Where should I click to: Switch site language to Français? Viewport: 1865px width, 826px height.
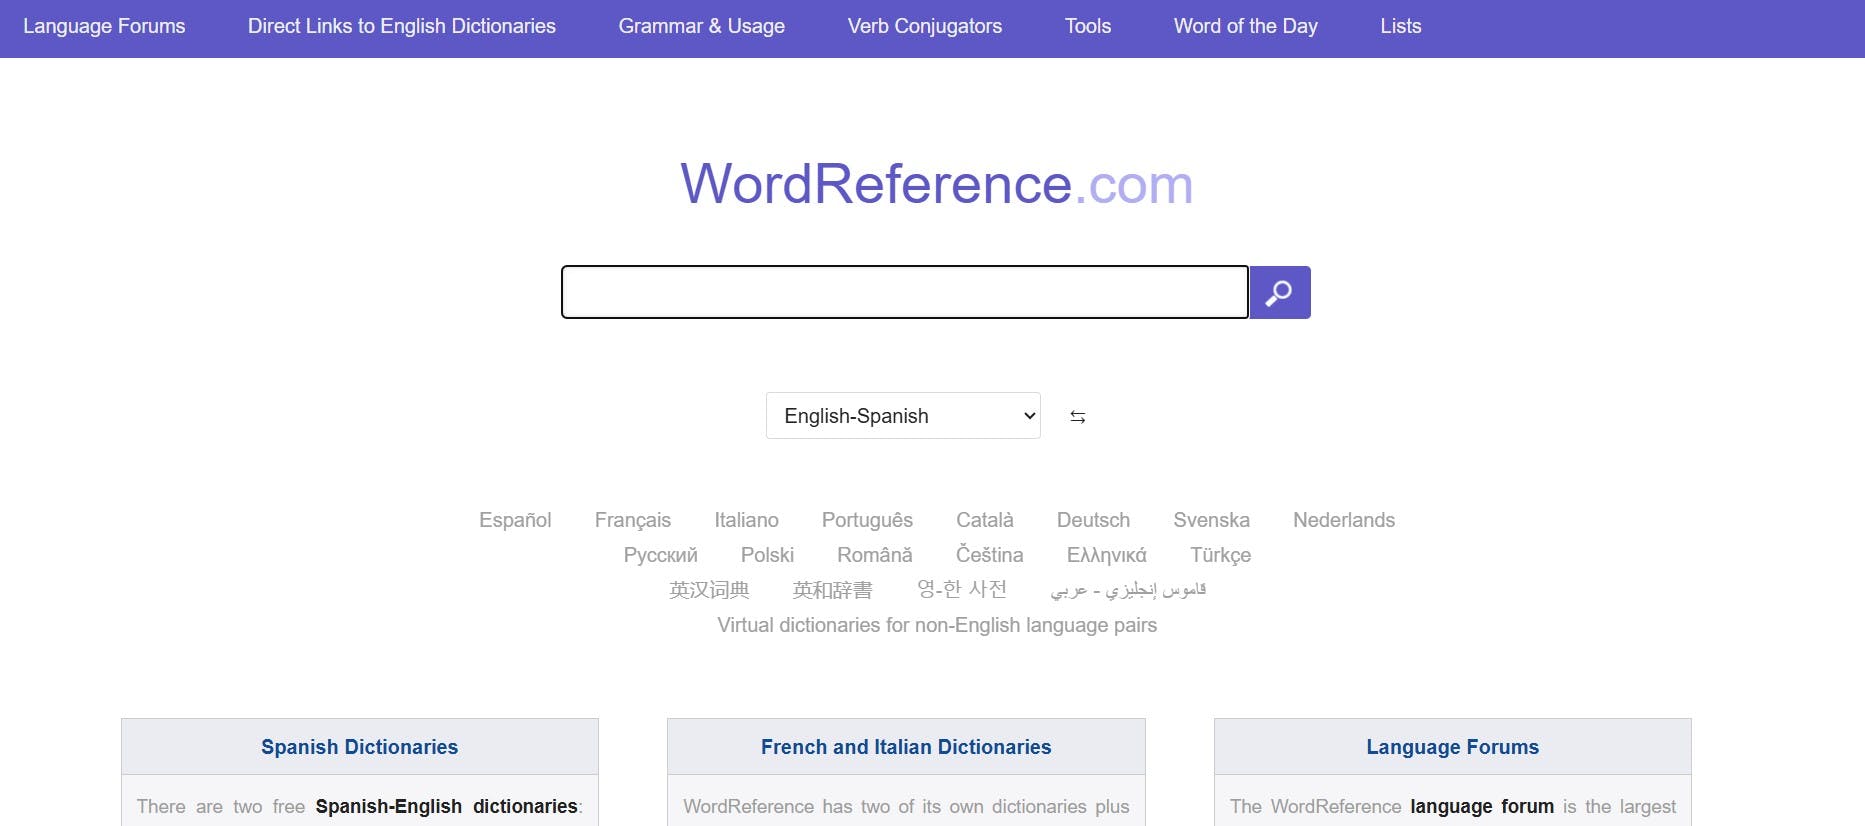coord(633,520)
